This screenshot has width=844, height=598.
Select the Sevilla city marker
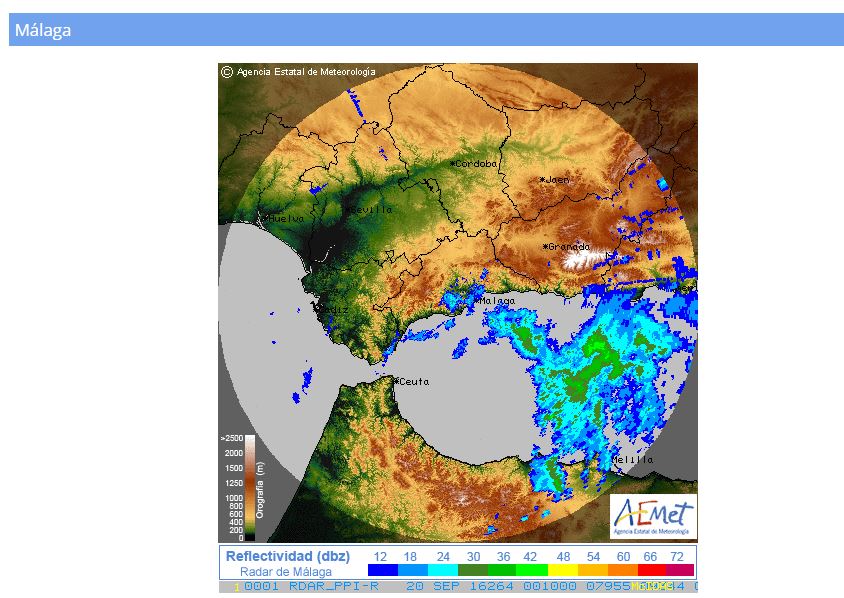(348, 210)
